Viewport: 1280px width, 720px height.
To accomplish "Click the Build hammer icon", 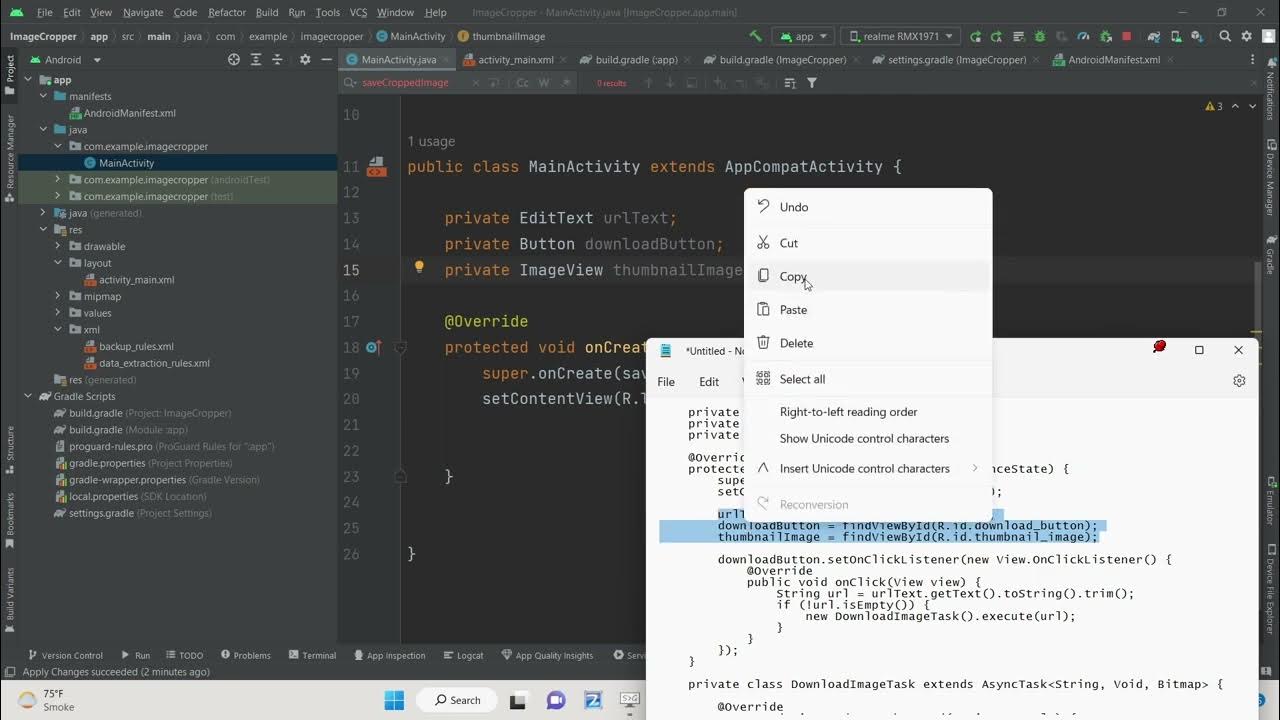I will pos(756,36).
